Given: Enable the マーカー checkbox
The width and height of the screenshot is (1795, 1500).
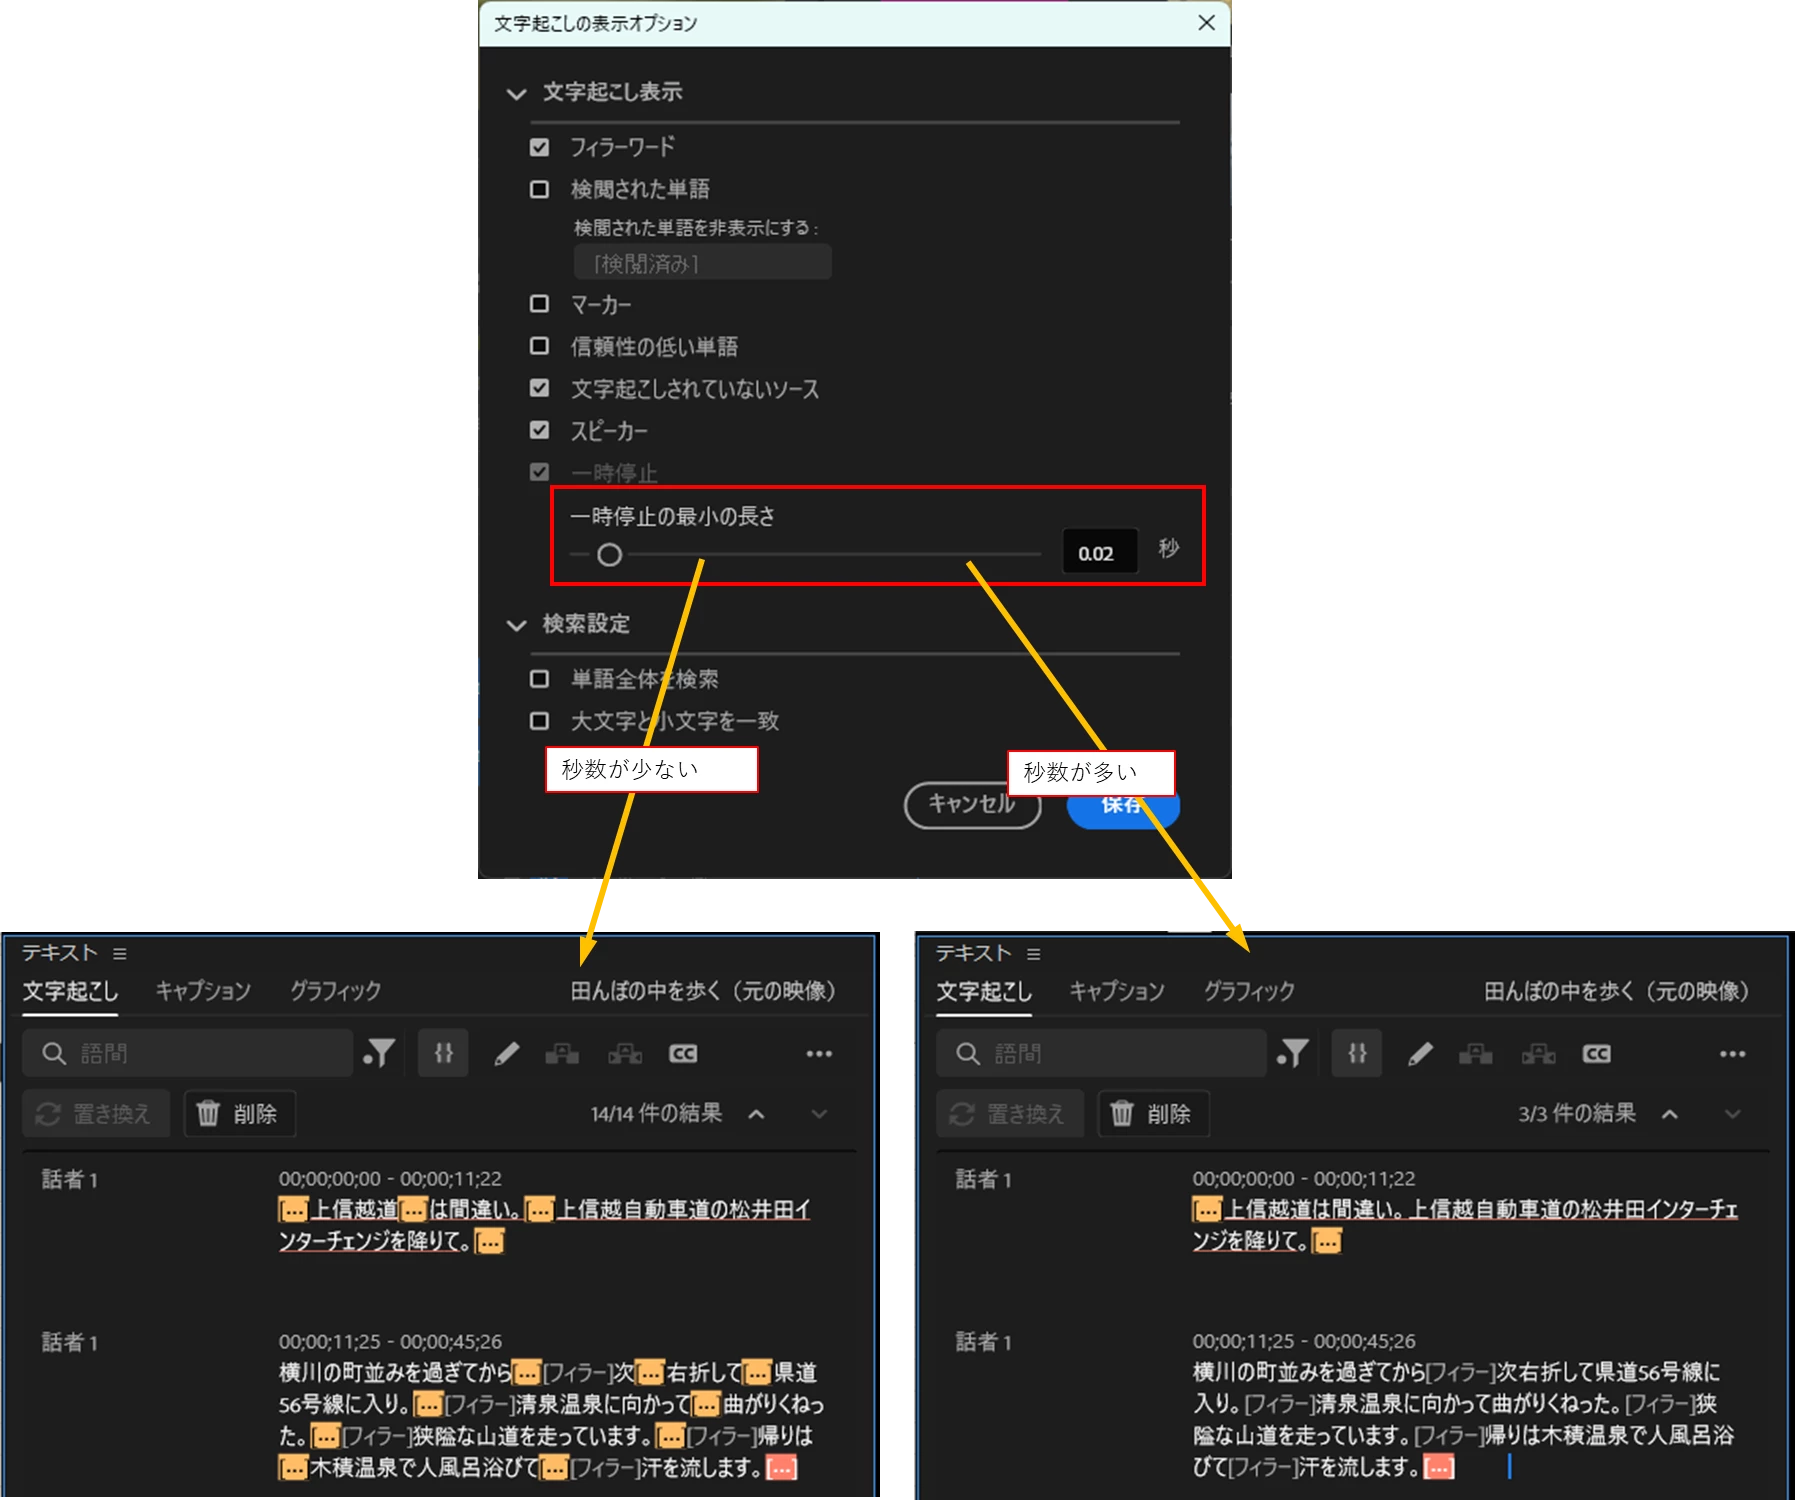Looking at the screenshot, I should click(539, 303).
